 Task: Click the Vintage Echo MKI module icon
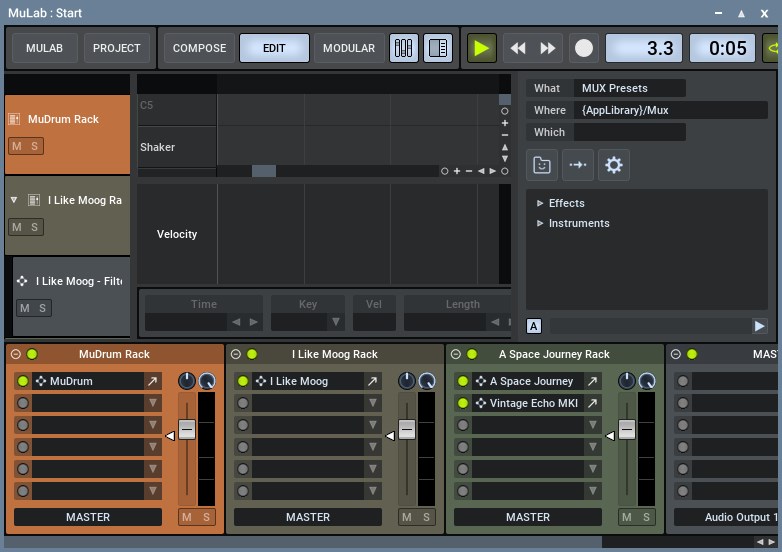[x=481, y=403]
